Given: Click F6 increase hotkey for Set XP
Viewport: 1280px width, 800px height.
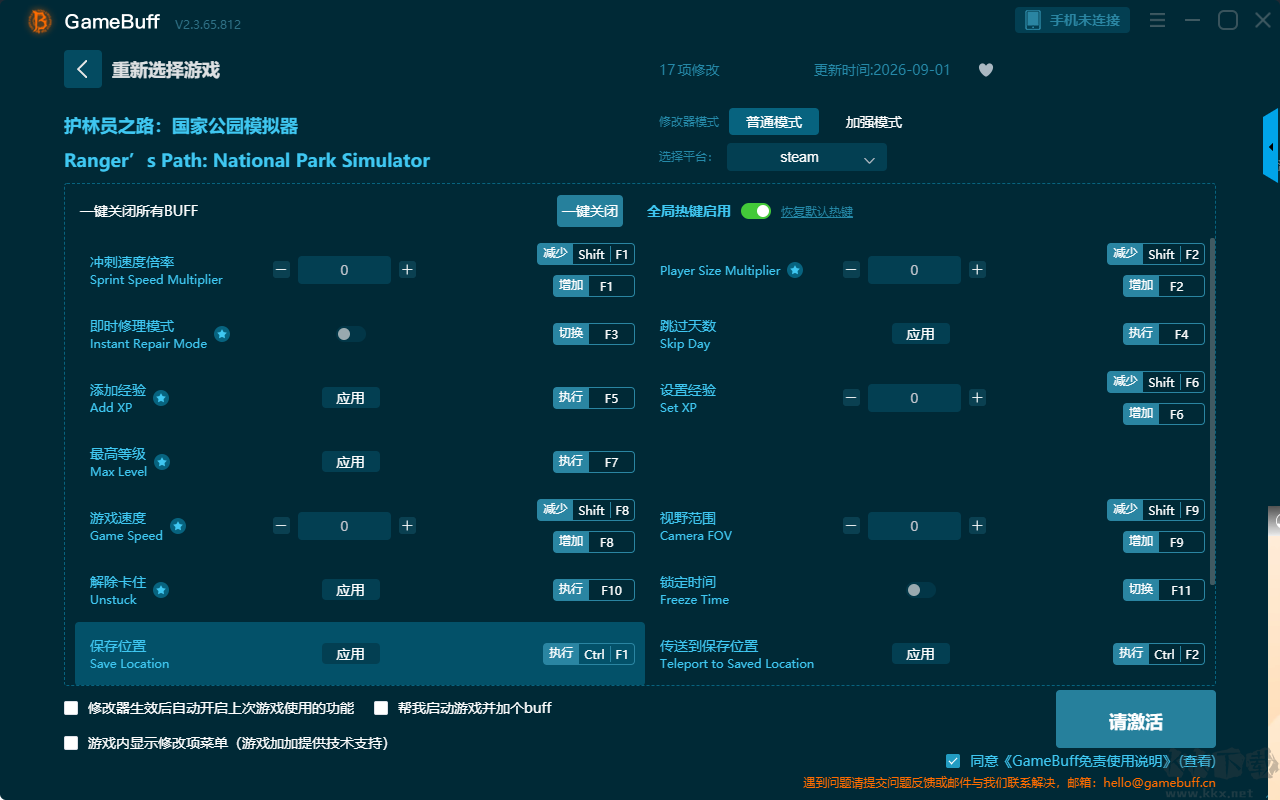Looking at the screenshot, I should point(1164,414).
